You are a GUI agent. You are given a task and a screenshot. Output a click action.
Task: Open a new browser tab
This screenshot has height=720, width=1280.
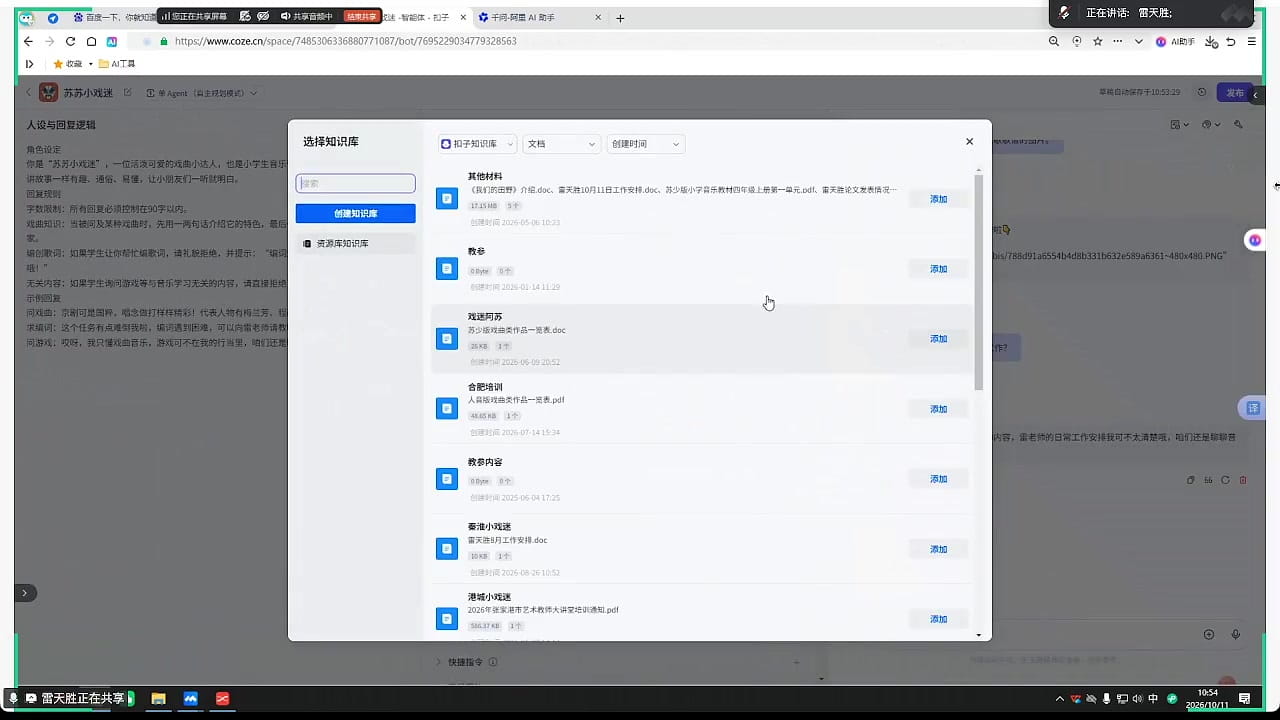[x=620, y=18]
